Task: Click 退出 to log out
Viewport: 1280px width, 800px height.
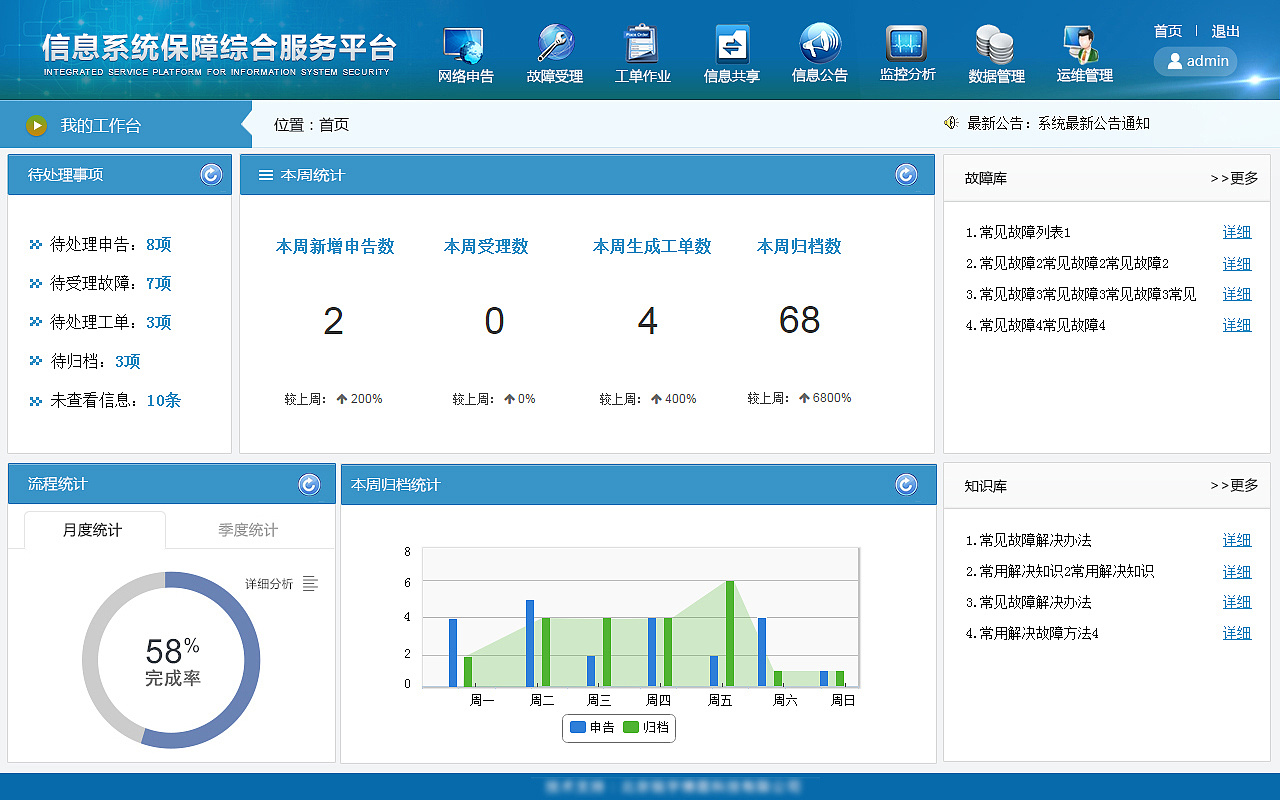Action: (1226, 31)
